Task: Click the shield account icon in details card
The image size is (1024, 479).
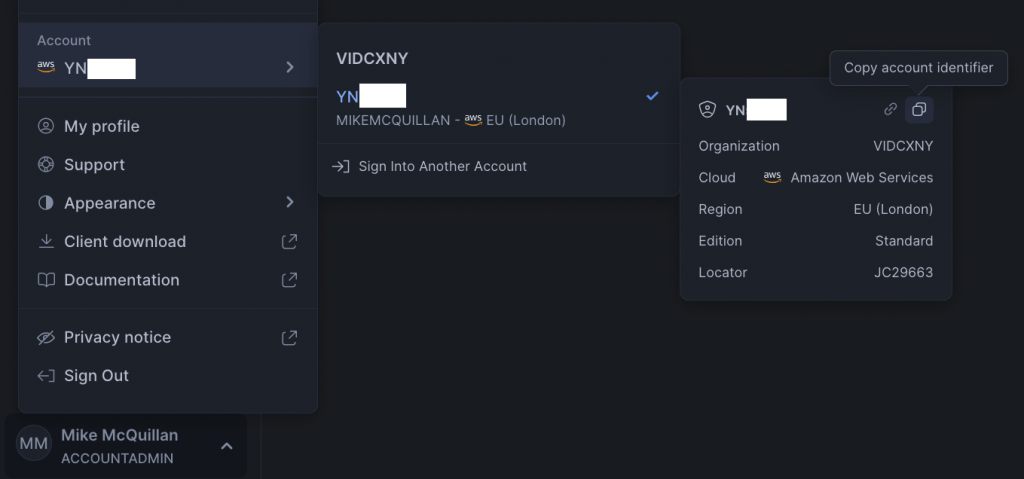Action: [x=708, y=109]
